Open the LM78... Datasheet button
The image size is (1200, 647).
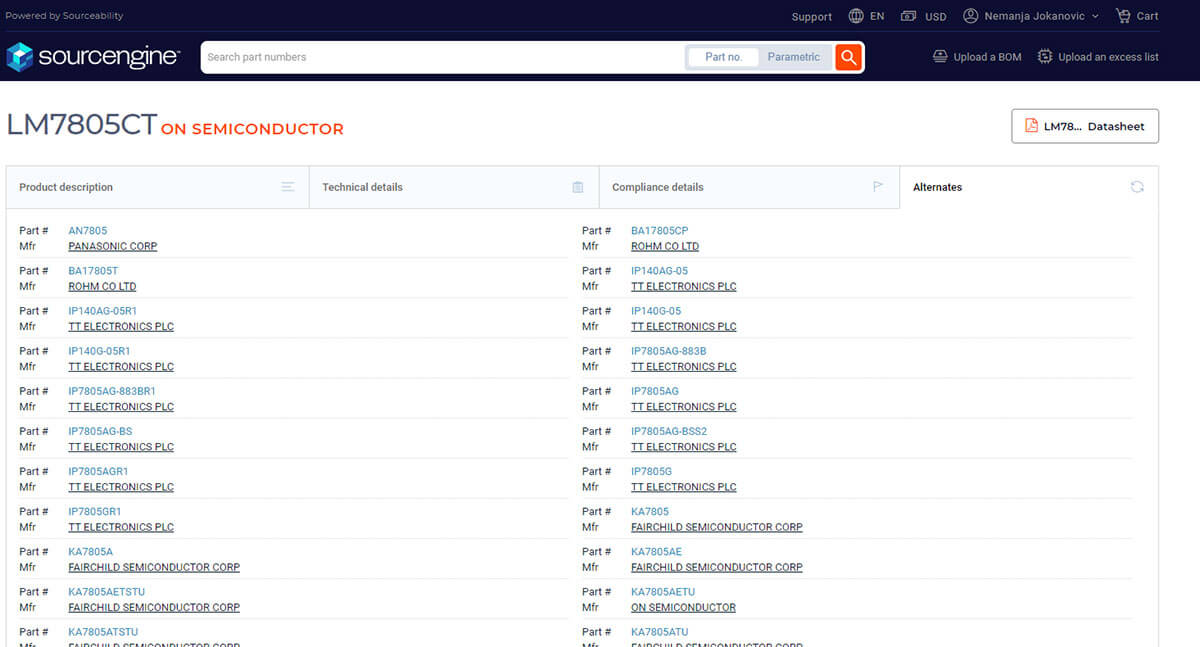[1085, 126]
